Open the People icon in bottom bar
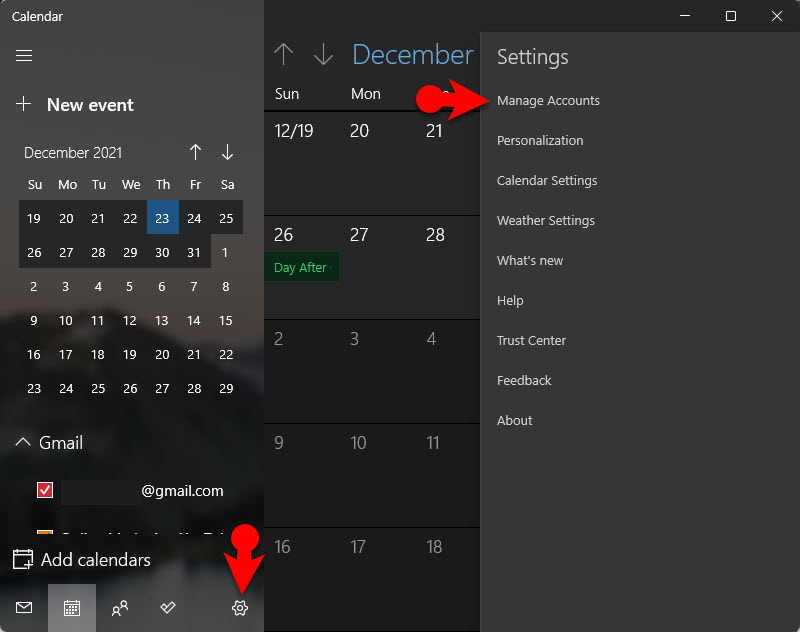 pyautogui.click(x=120, y=608)
